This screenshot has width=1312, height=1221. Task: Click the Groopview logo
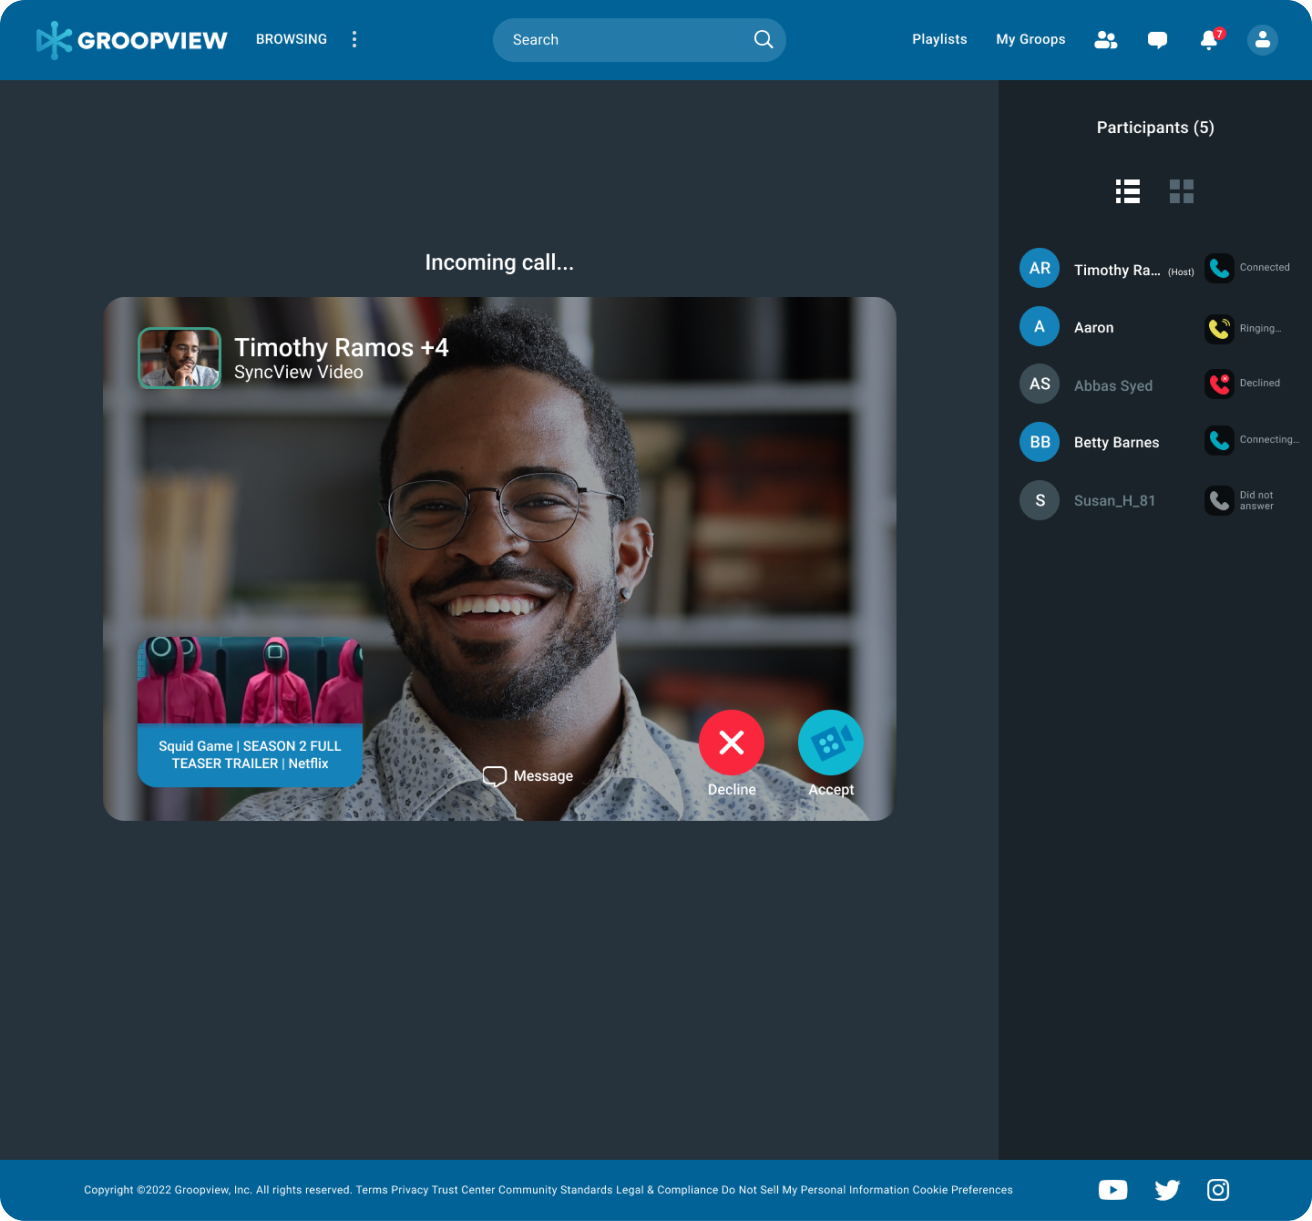coord(132,40)
